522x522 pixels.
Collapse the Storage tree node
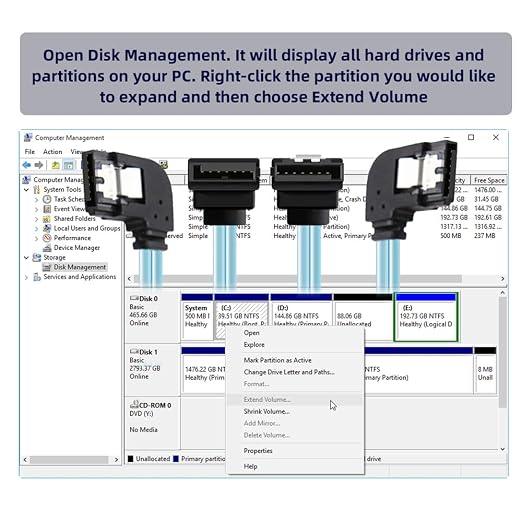(x=26, y=258)
